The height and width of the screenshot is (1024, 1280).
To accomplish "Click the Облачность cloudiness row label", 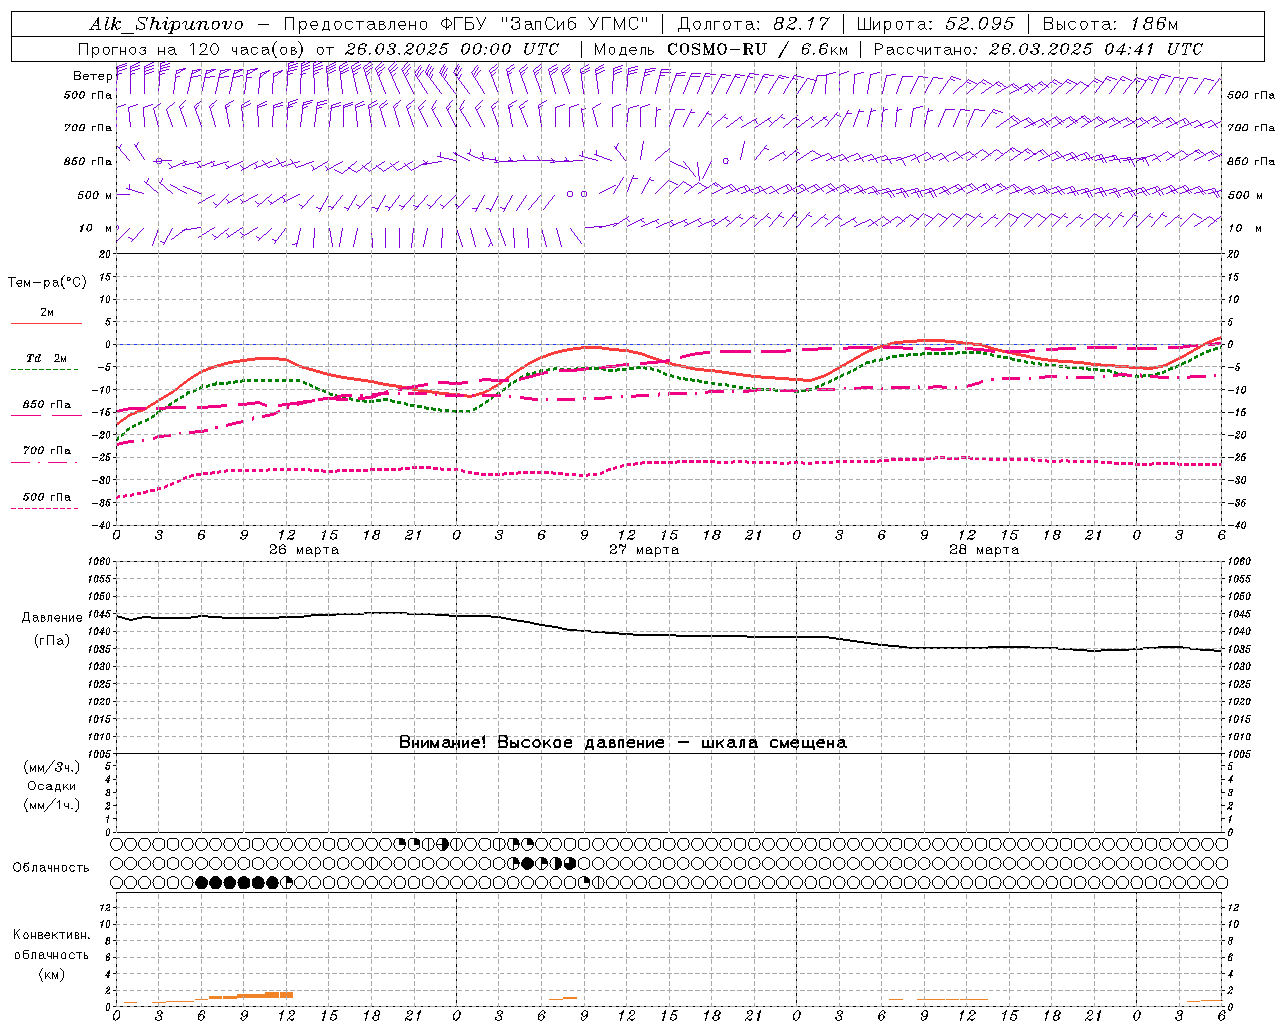I will tap(51, 867).
